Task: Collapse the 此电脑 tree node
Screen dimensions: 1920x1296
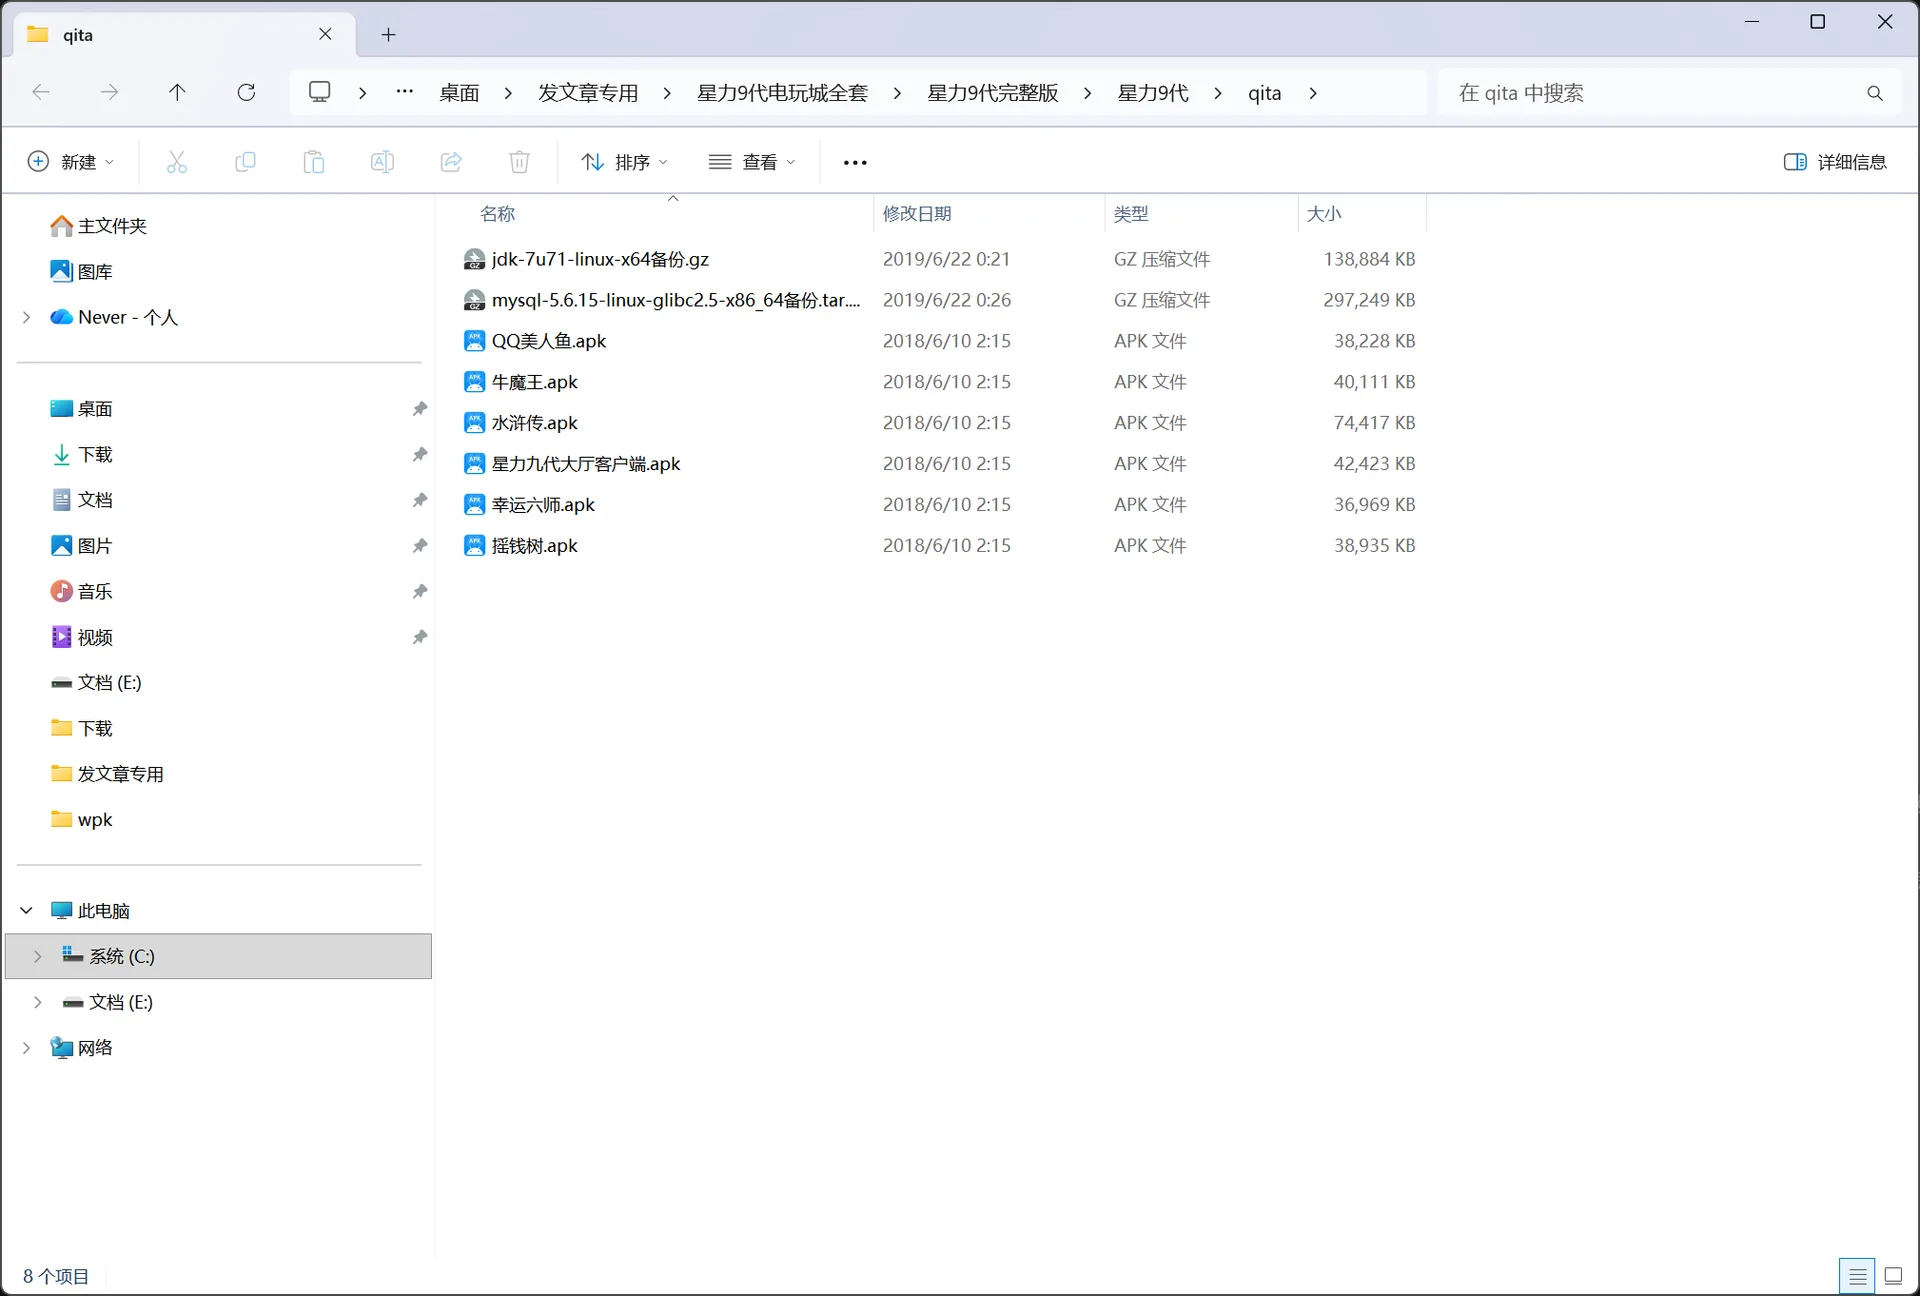Action: (26, 910)
